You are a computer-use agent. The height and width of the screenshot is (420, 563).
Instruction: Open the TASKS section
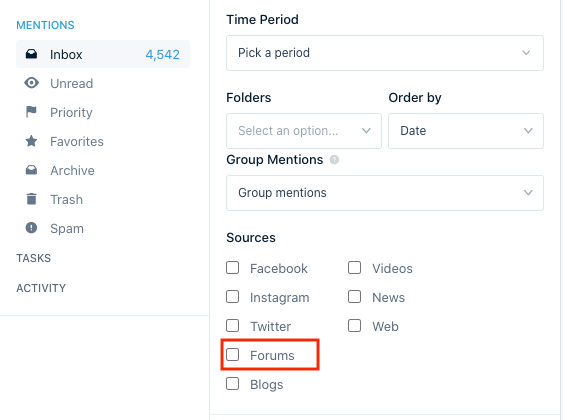[34, 258]
